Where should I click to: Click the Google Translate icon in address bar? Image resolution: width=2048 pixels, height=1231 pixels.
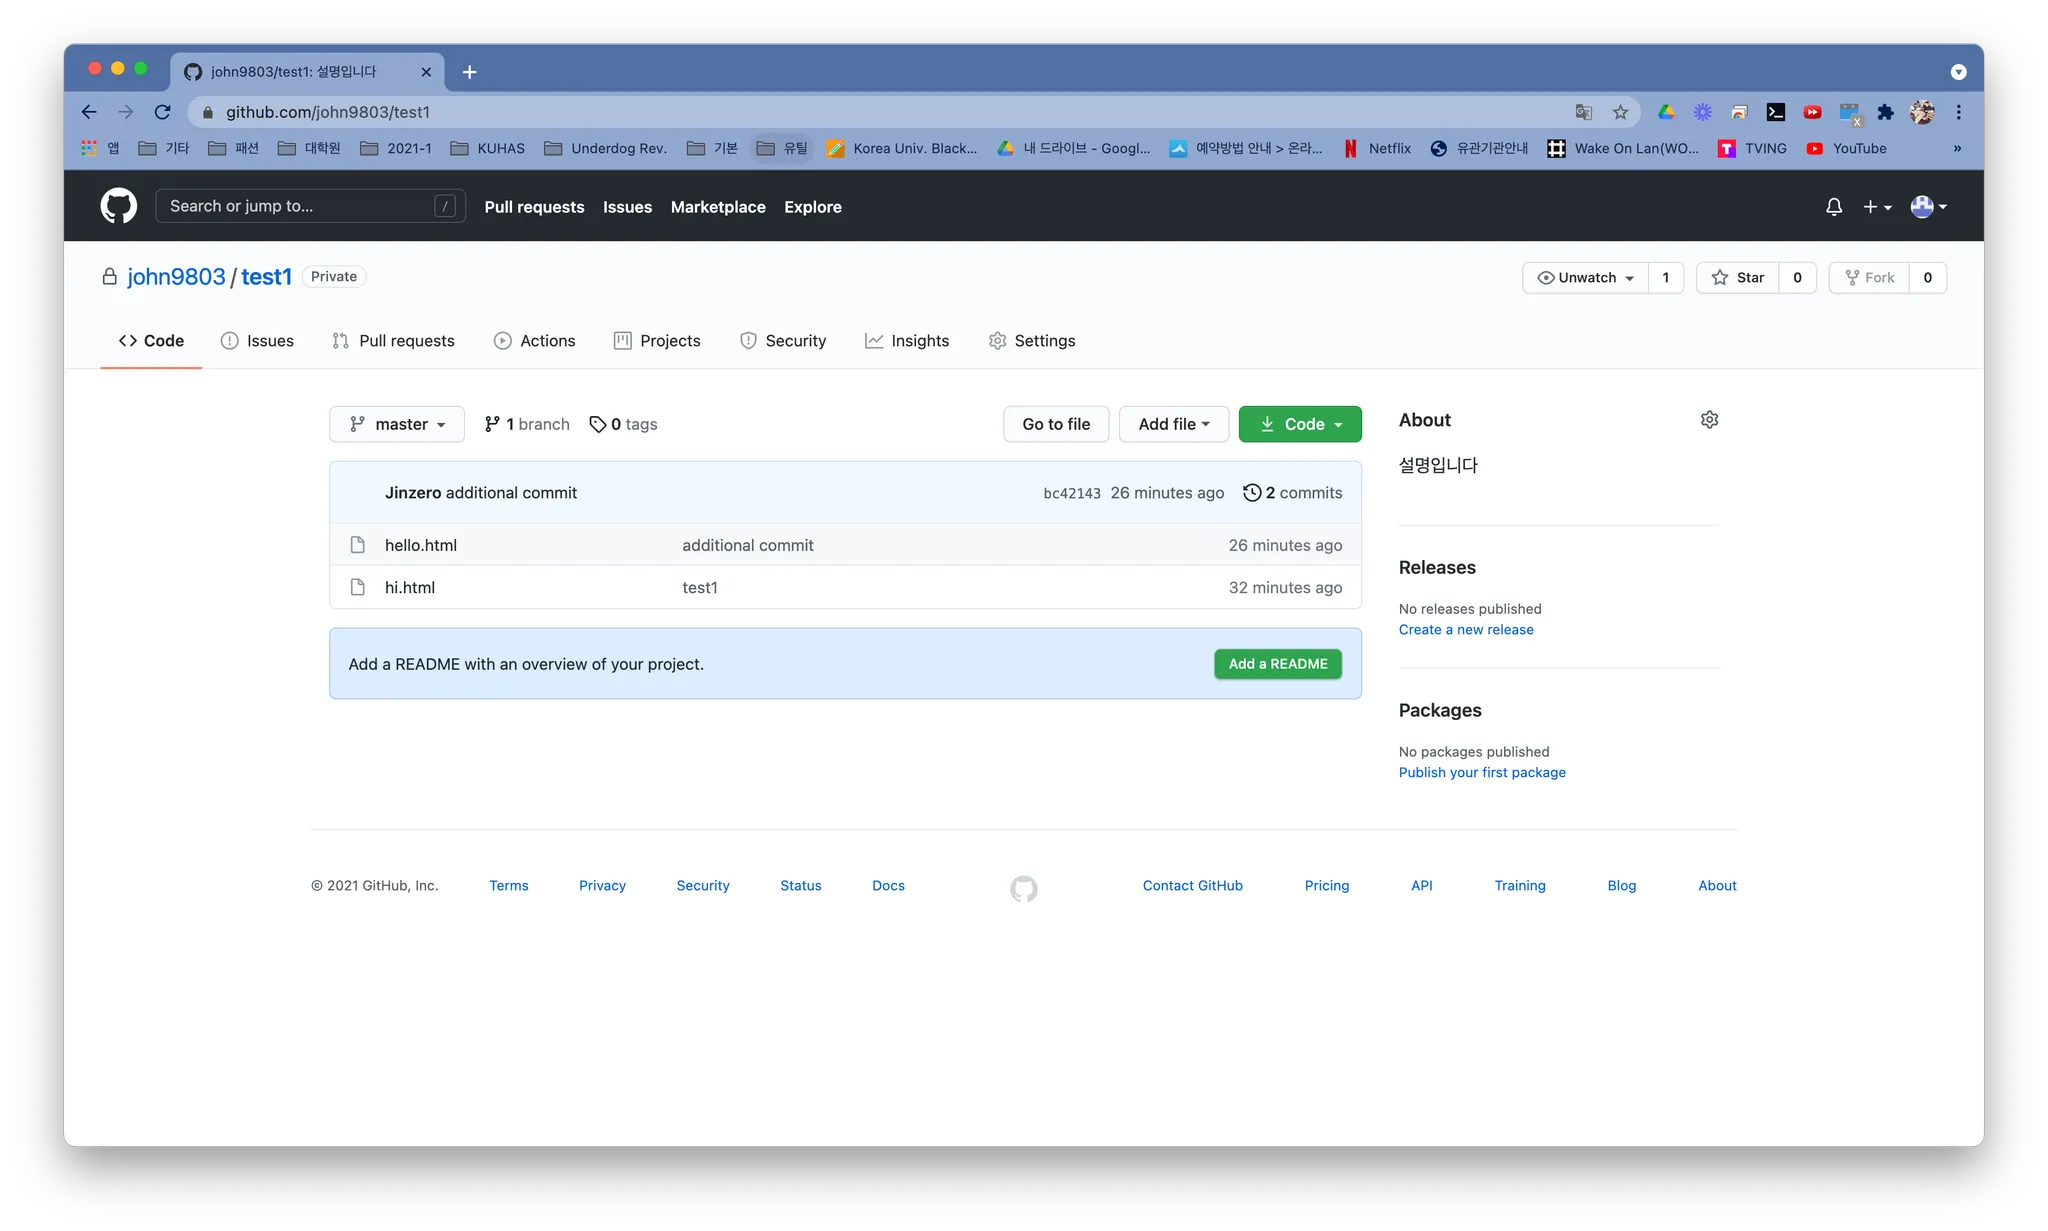(x=1583, y=112)
